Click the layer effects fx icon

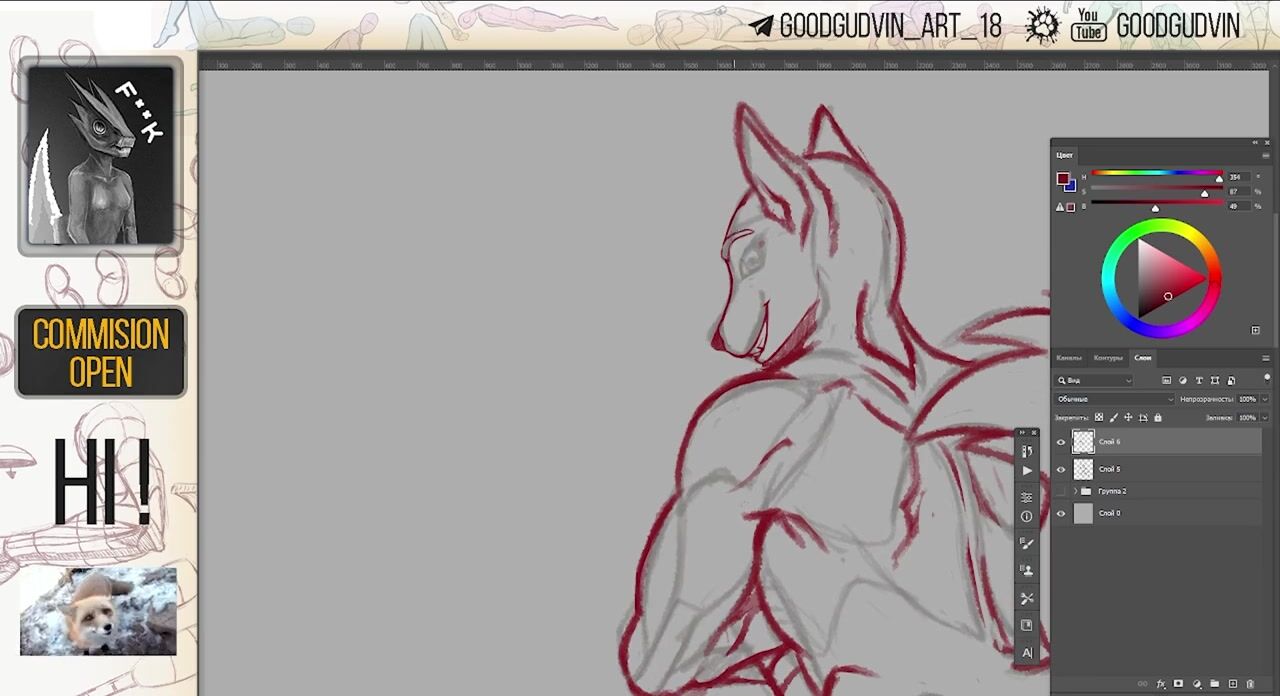pos(1161,684)
